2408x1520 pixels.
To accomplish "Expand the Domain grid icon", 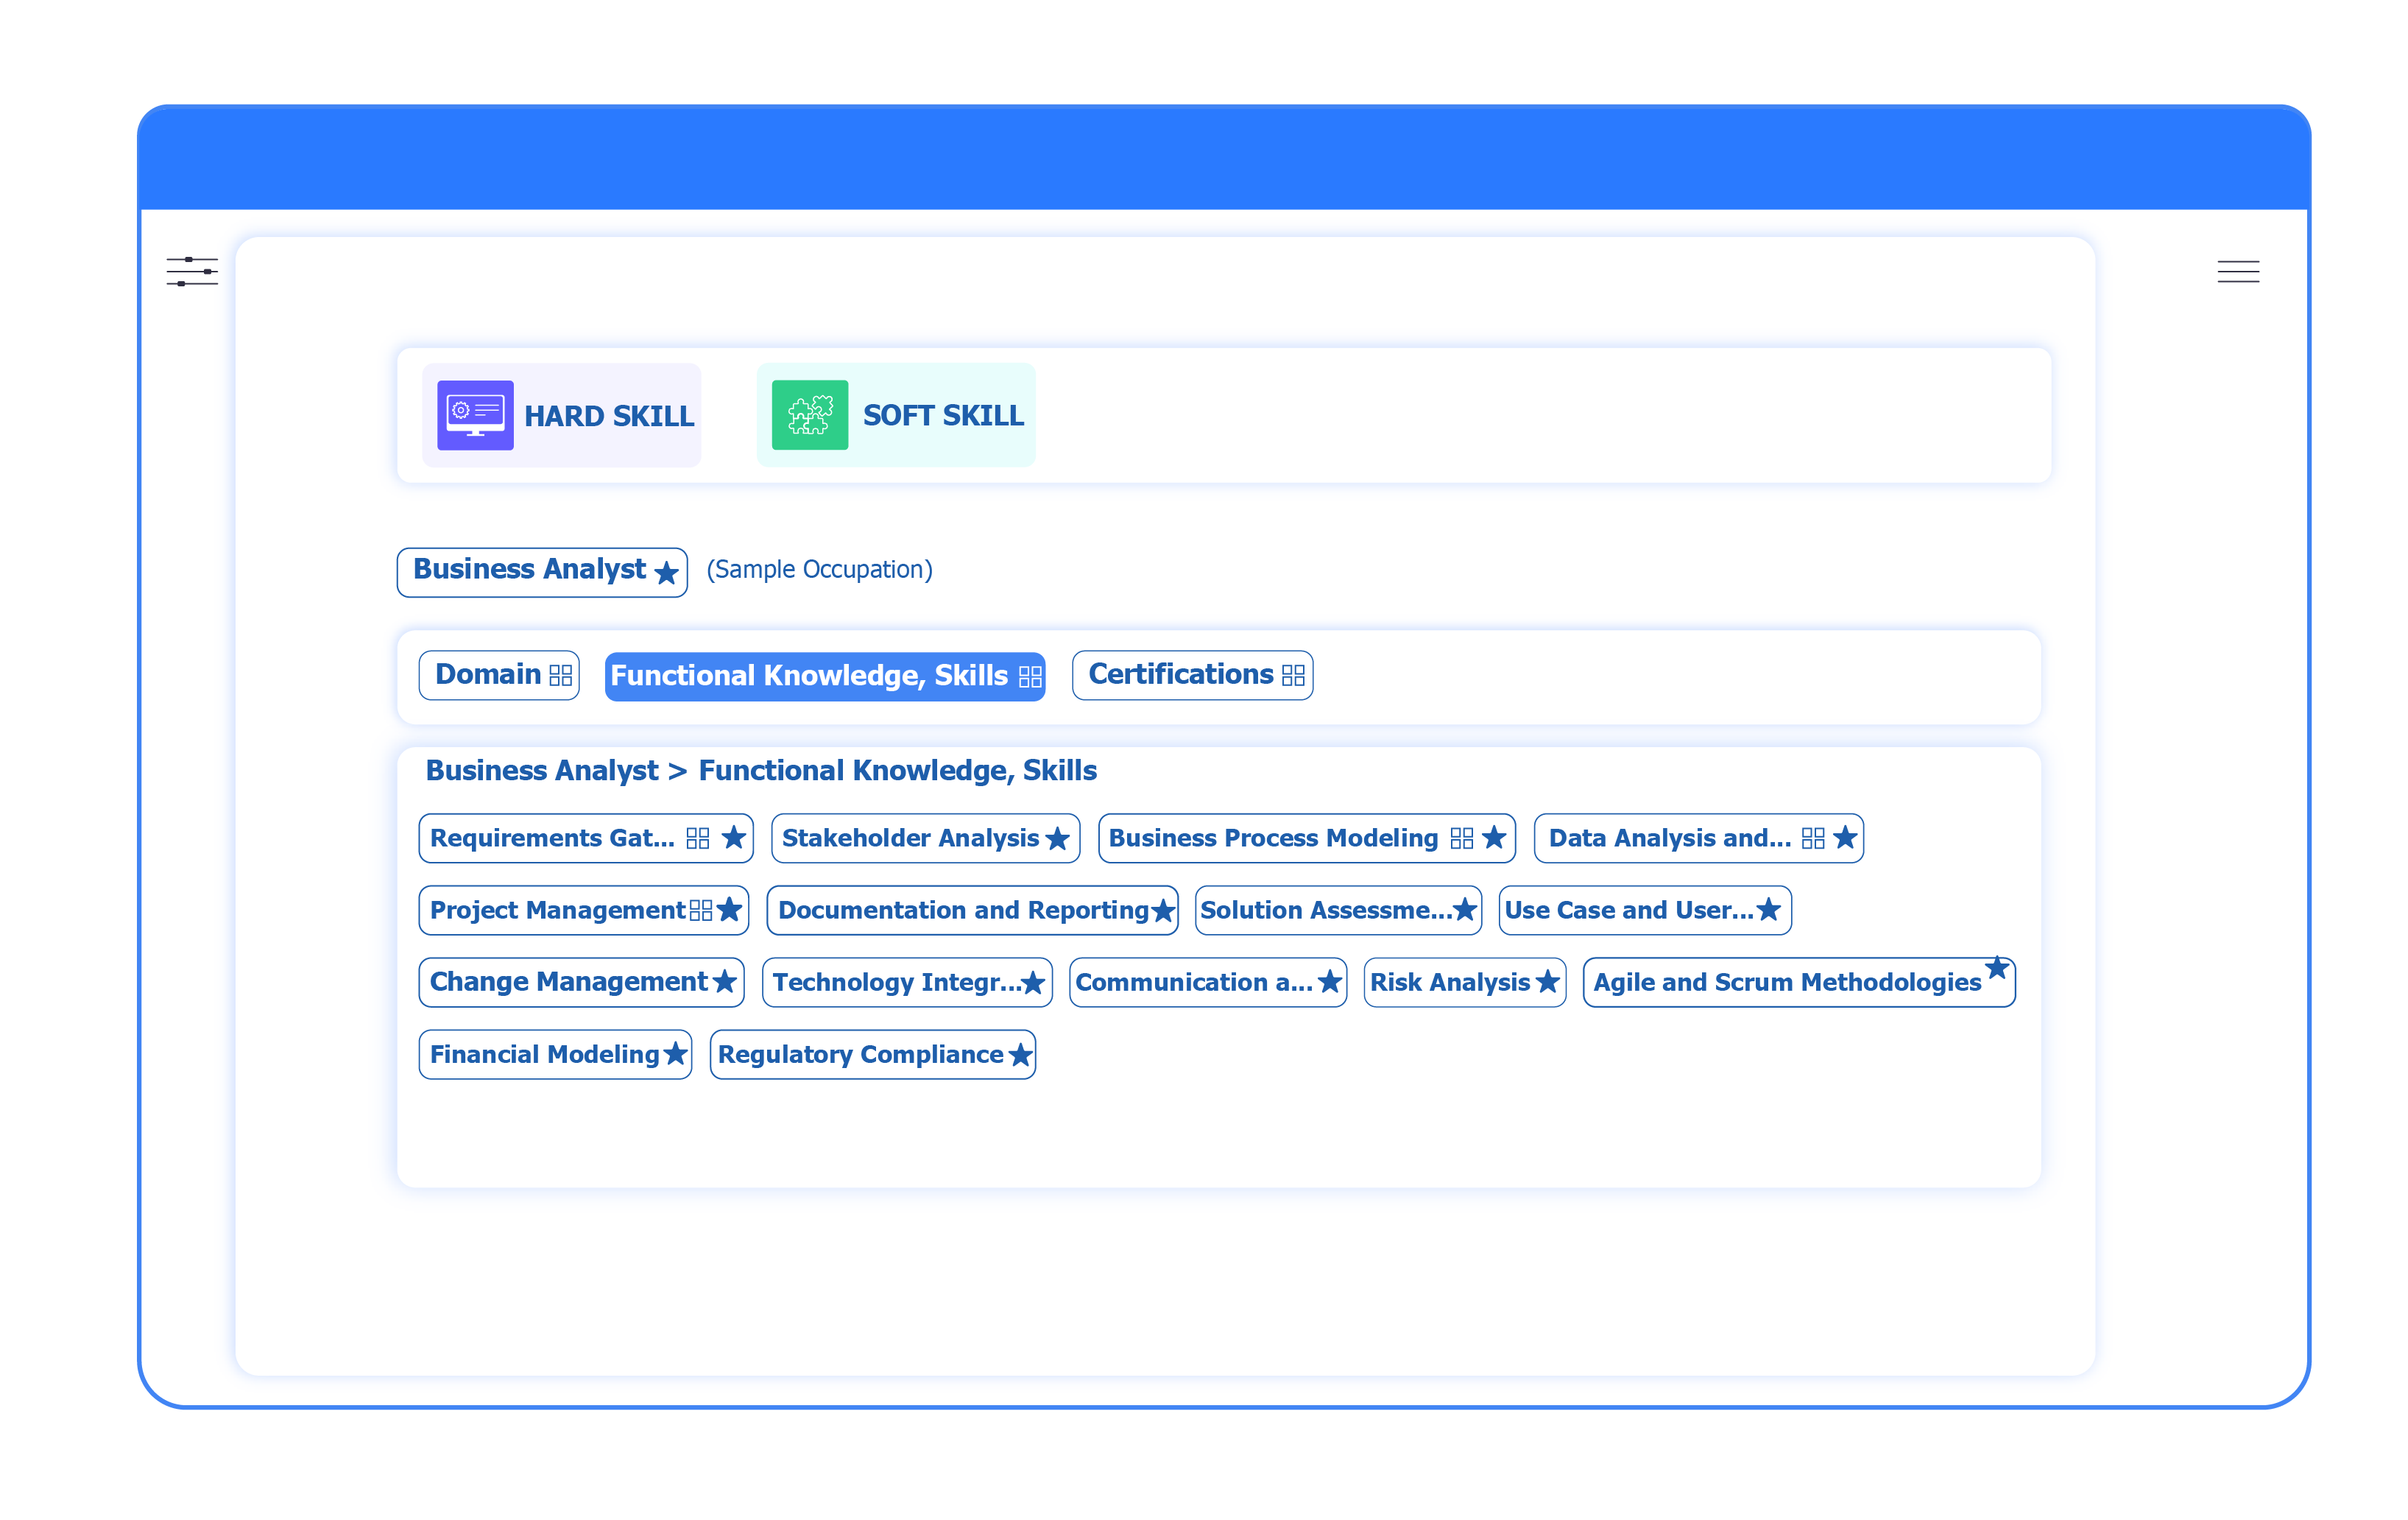I will click(561, 675).
